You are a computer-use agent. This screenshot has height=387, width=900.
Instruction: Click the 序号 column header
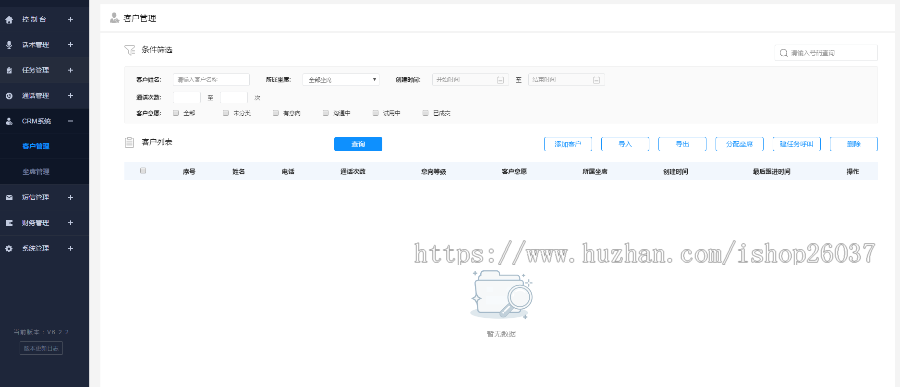189,172
